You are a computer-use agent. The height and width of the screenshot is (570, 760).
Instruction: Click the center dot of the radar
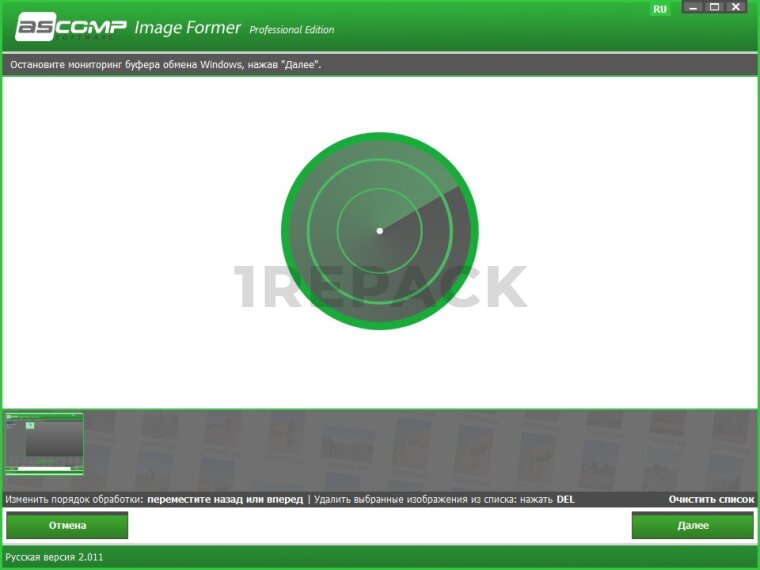pyautogui.click(x=380, y=231)
